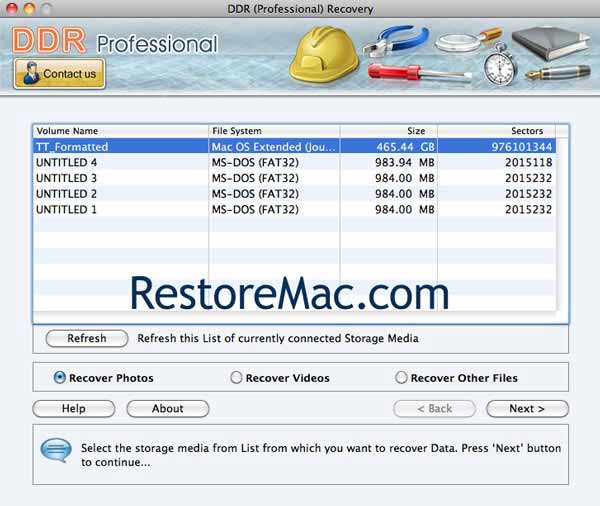This screenshot has width=600, height=506.
Task: Close the window with red button
Action: [12, 8]
